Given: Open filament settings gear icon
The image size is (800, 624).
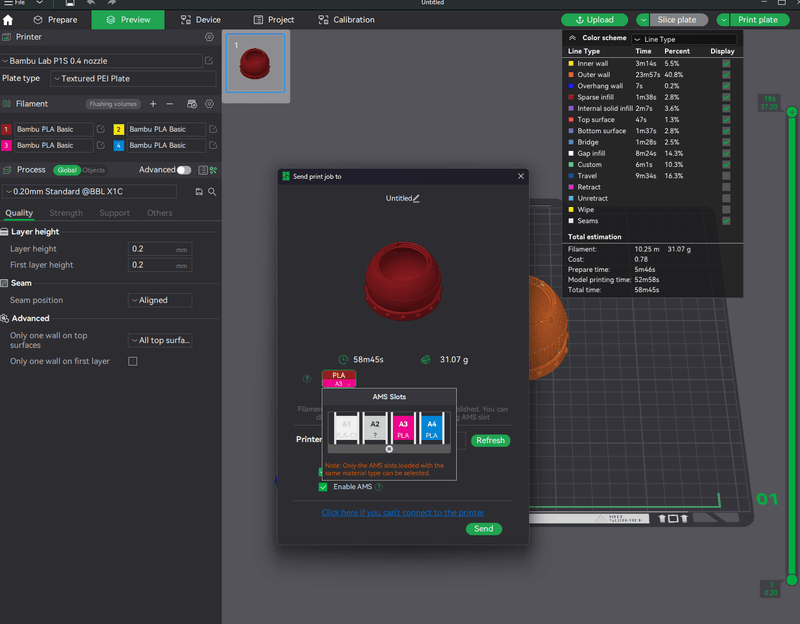Looking at the screenshot, I should coord(209,104).
